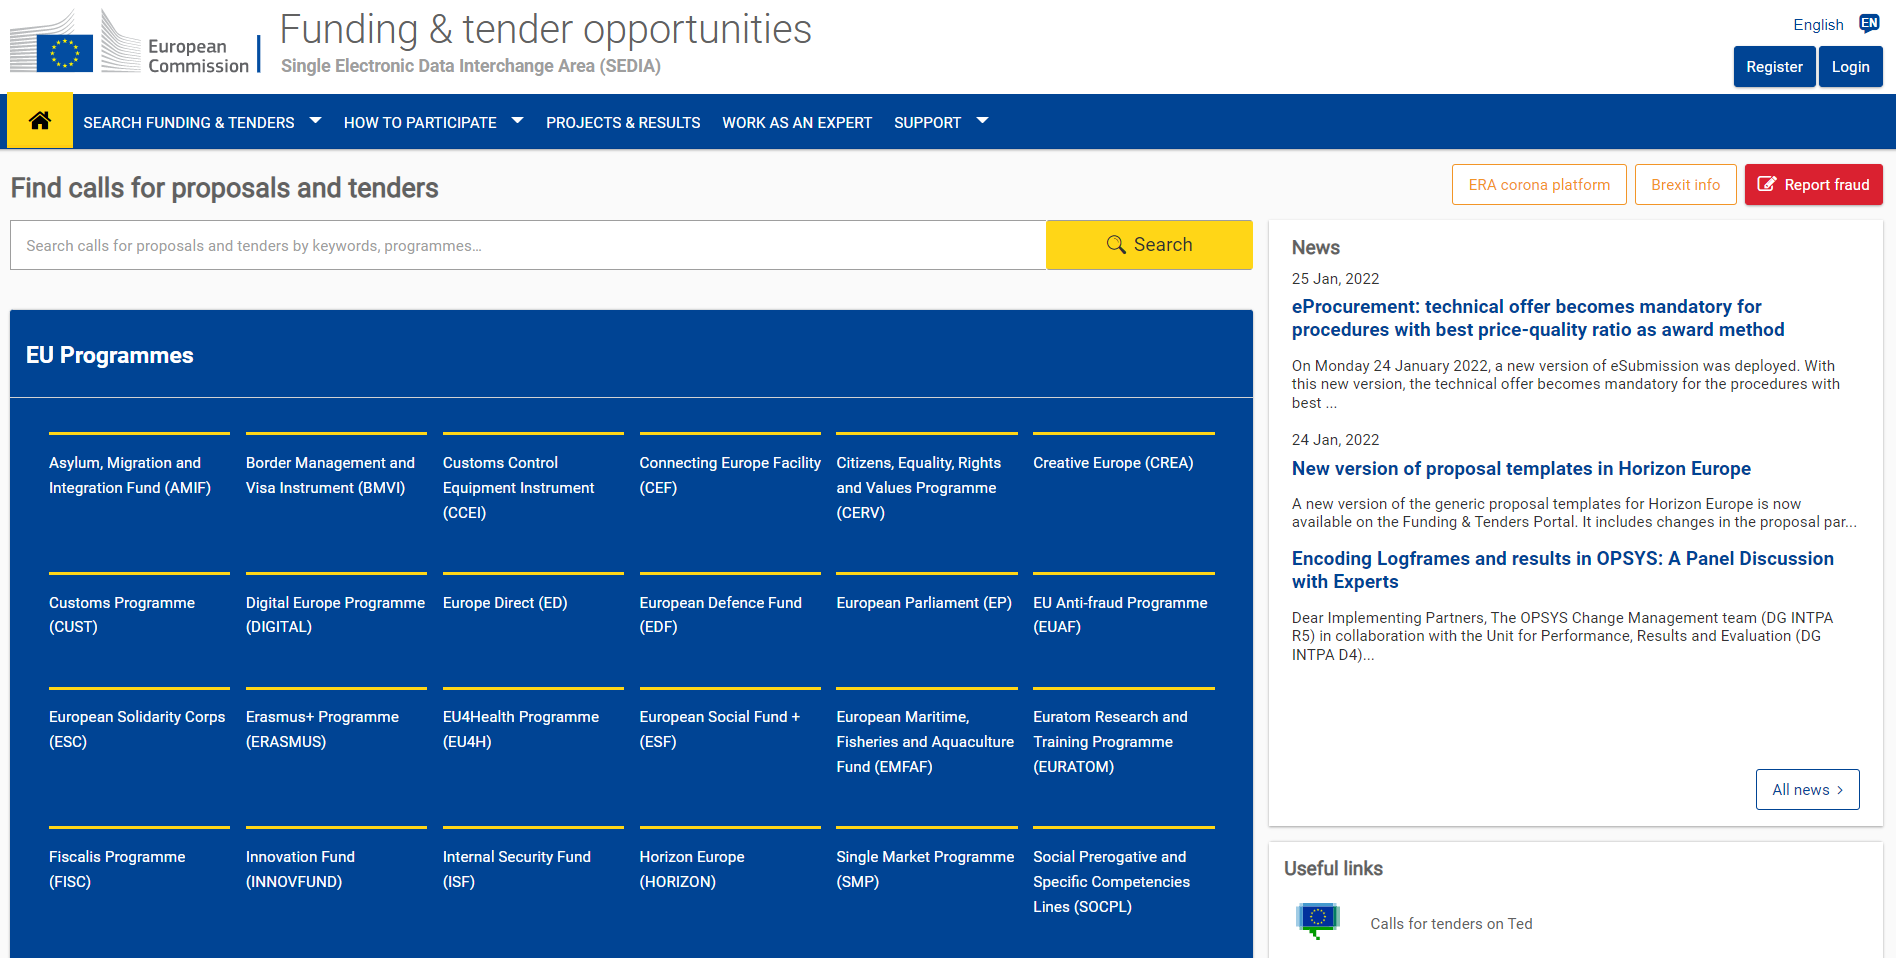Open European Maritime, Fisheries and Aquaculture Fund
Viewport: 1896px width, 958px height.
click(x=927, y=741)
